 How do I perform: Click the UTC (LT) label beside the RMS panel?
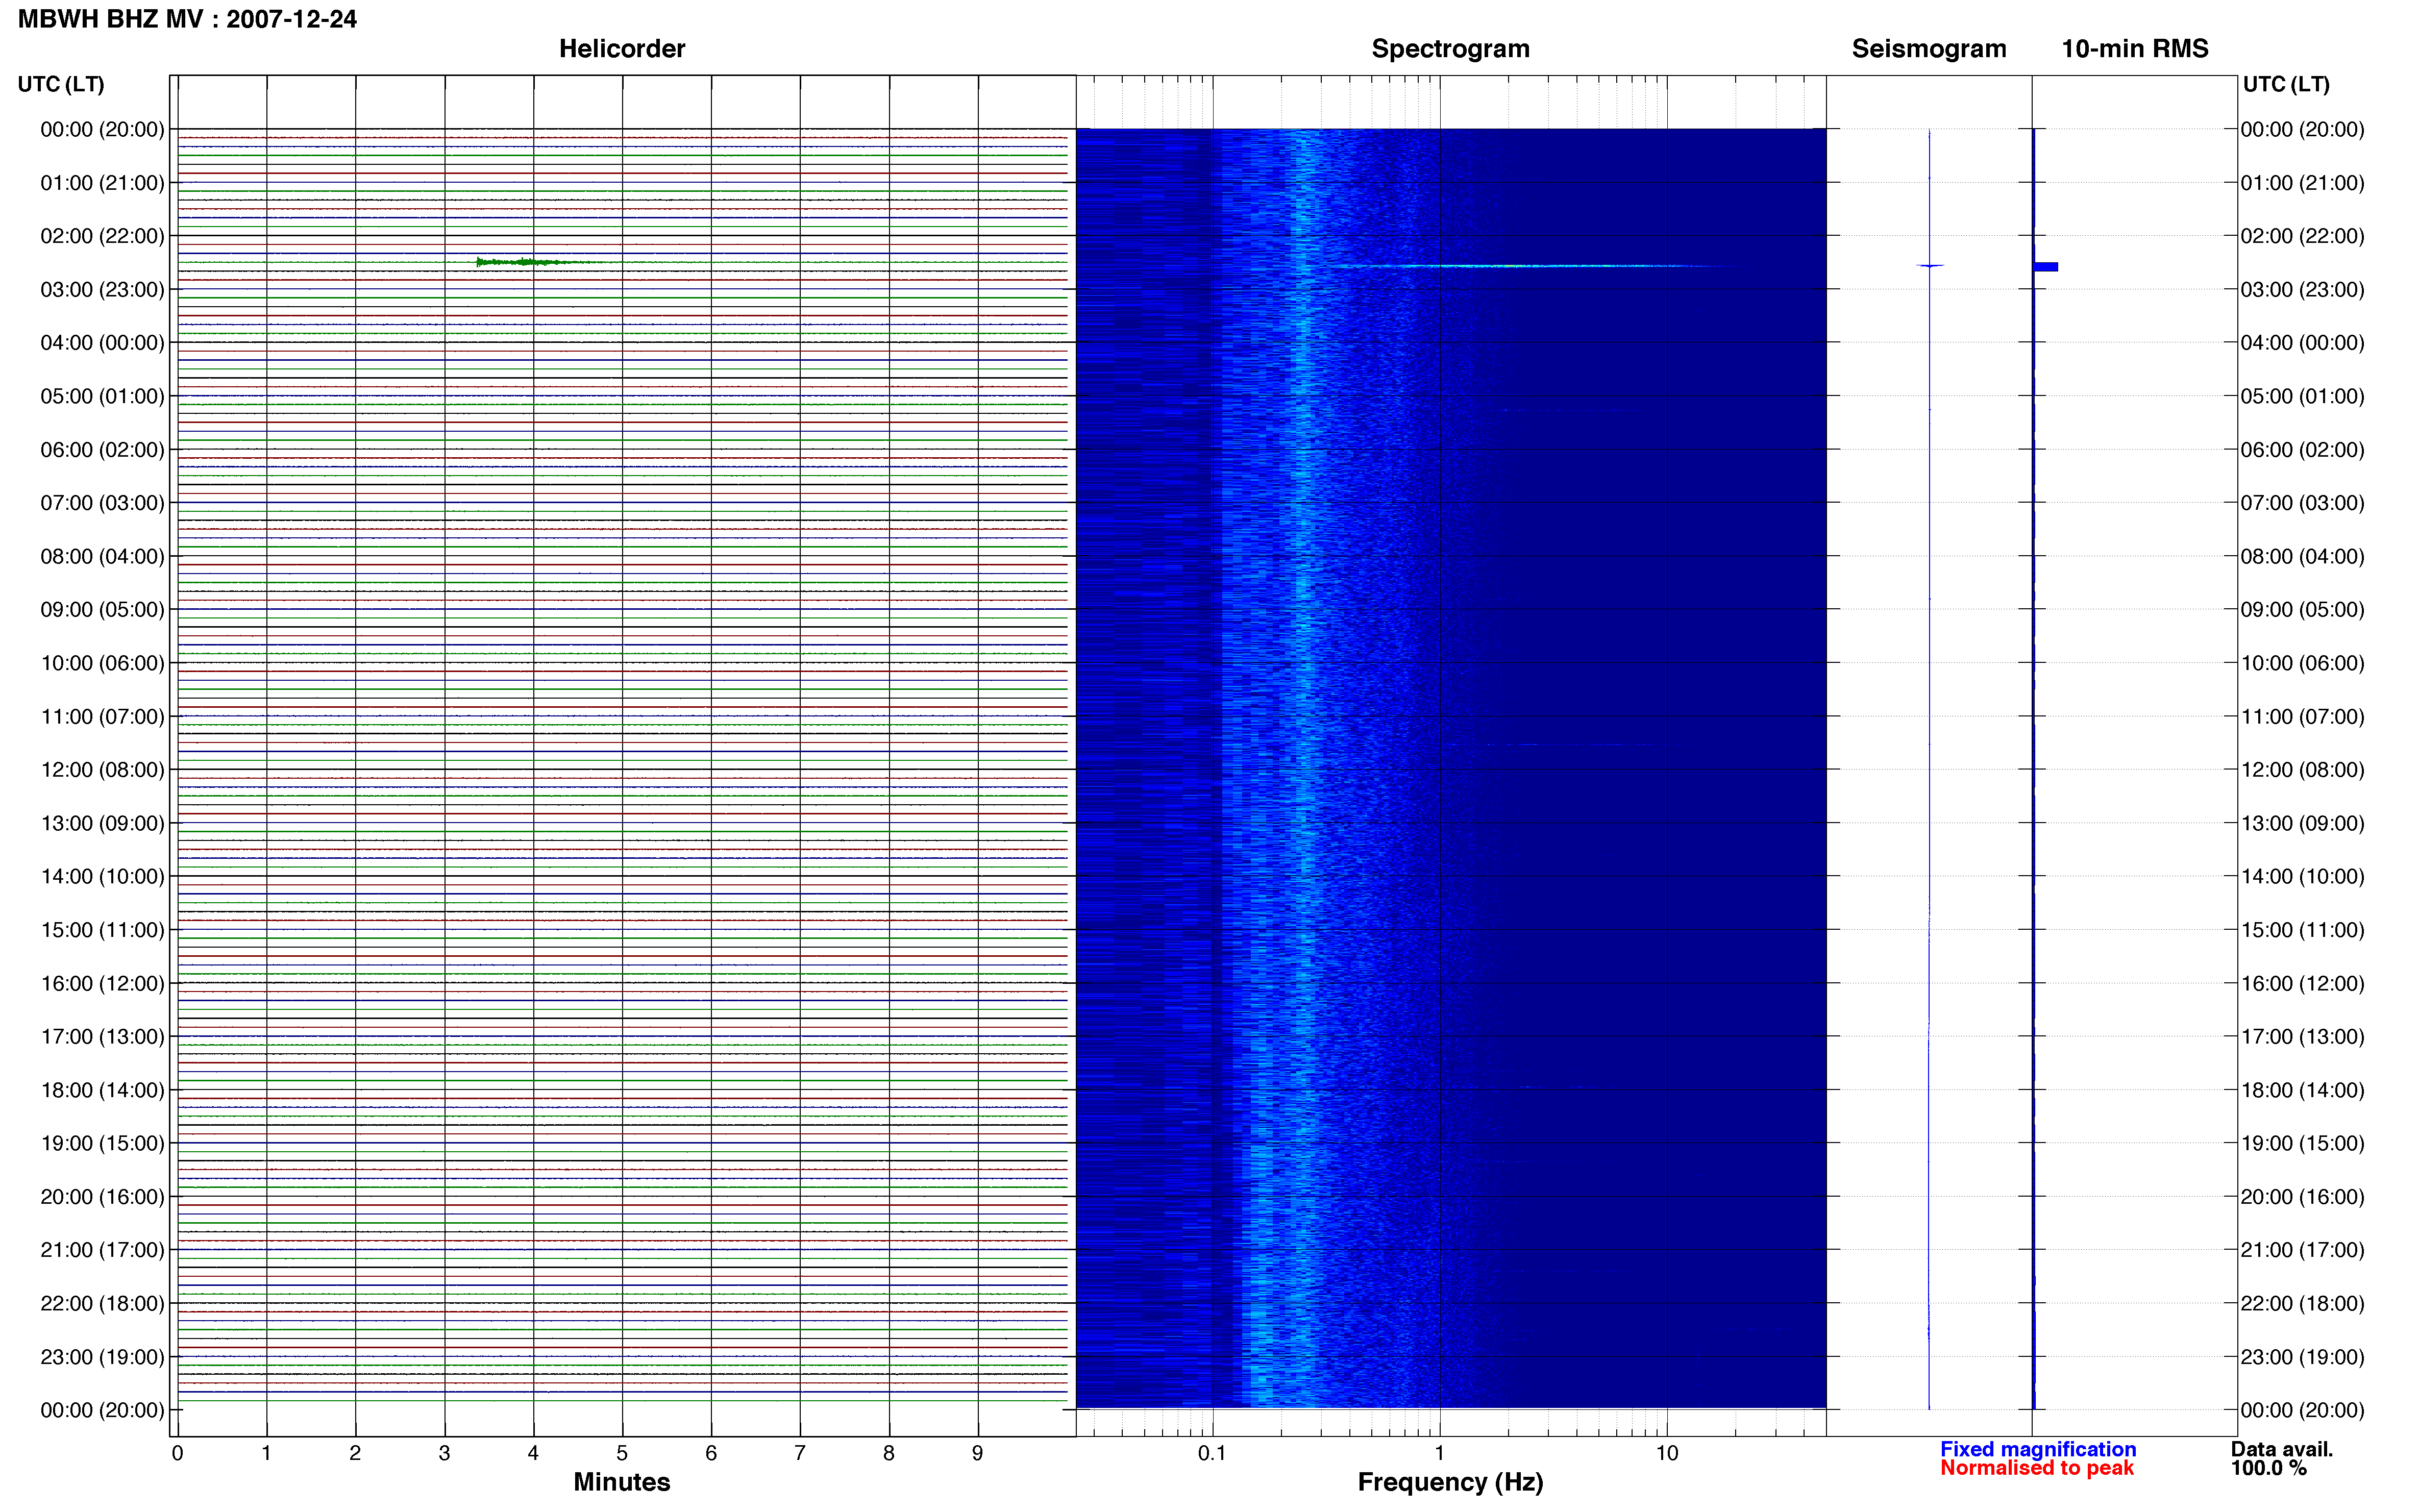(x=2286, y=84)
